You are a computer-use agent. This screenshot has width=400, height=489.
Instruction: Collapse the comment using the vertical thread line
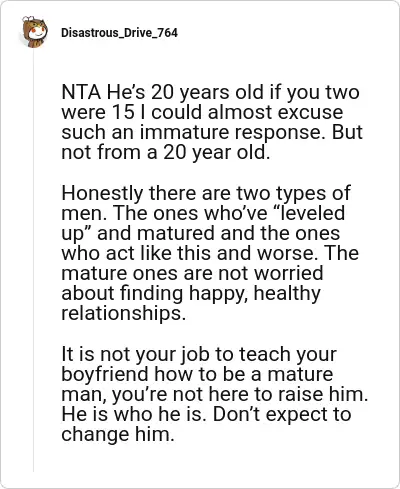pyautogui.click(x=33, y=260)
